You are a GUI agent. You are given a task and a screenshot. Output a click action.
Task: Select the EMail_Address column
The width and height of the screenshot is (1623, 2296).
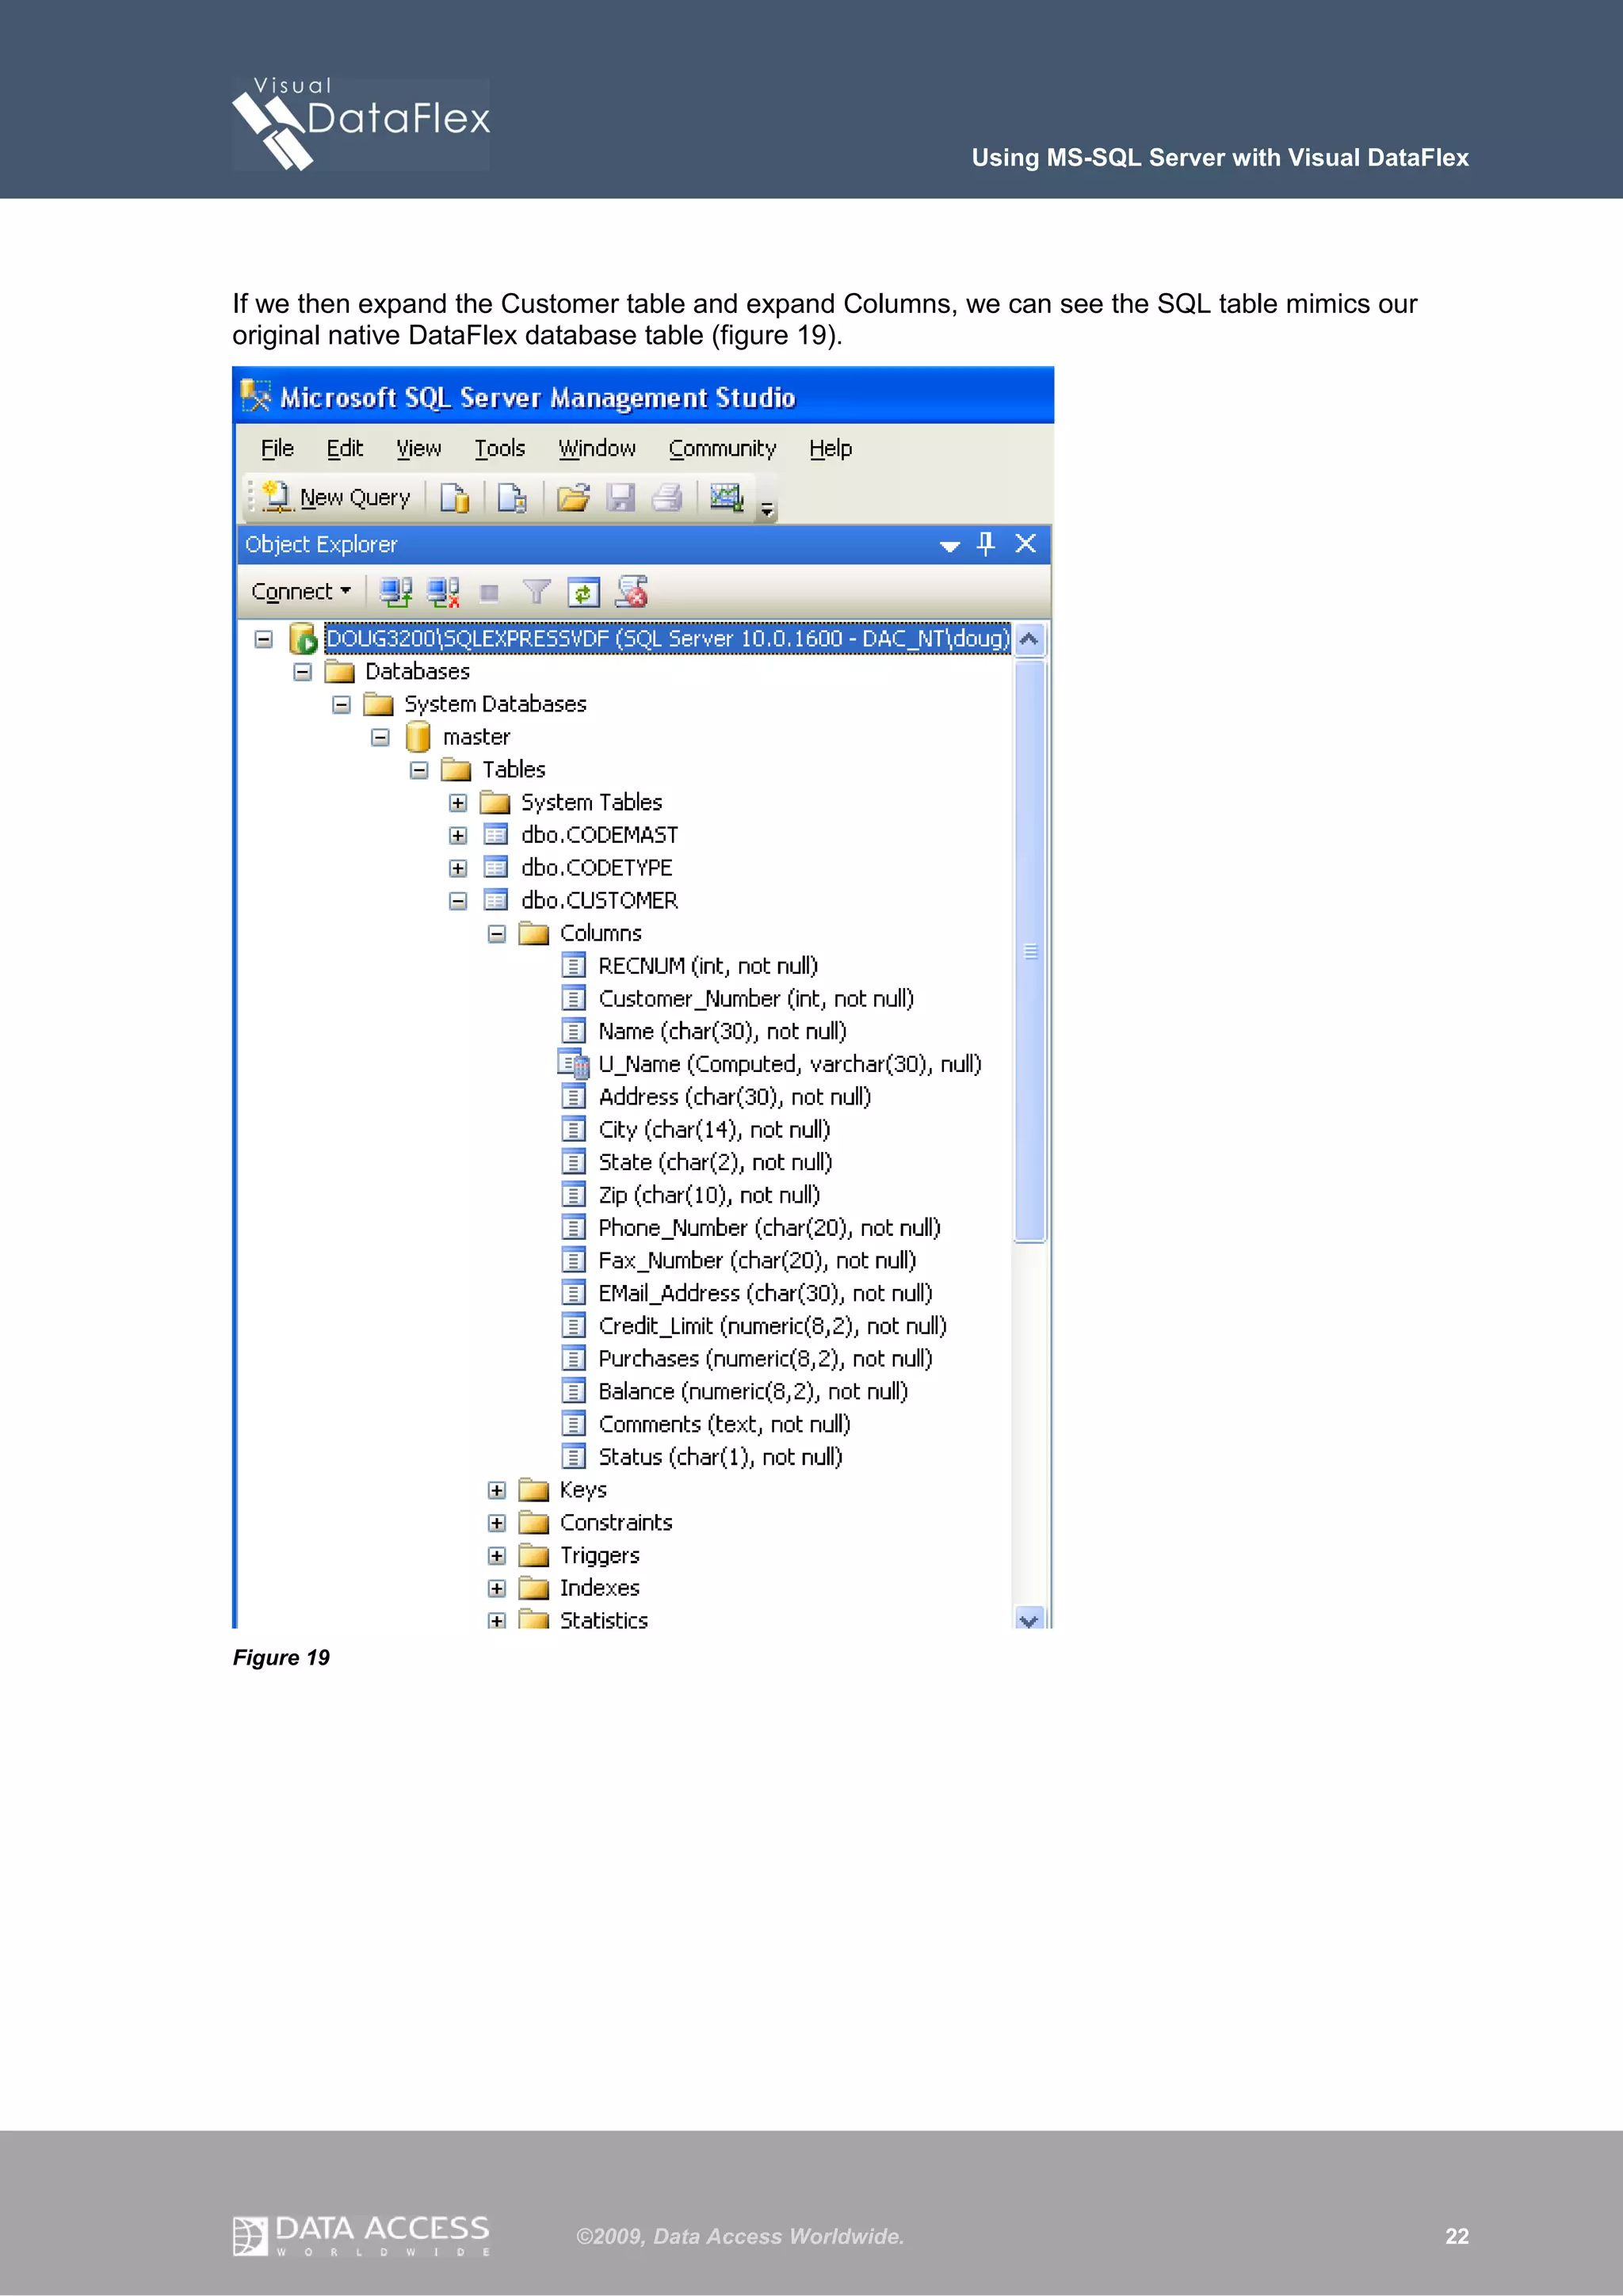[765, 1294]
